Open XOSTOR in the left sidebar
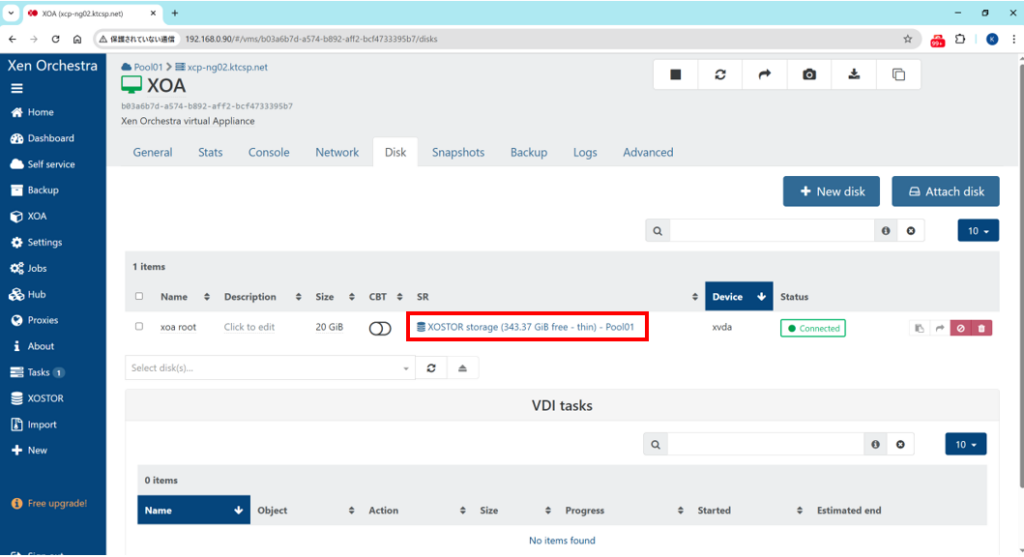Image resolution: width=1024 pixels, height=557 pixels. (45, 398)
